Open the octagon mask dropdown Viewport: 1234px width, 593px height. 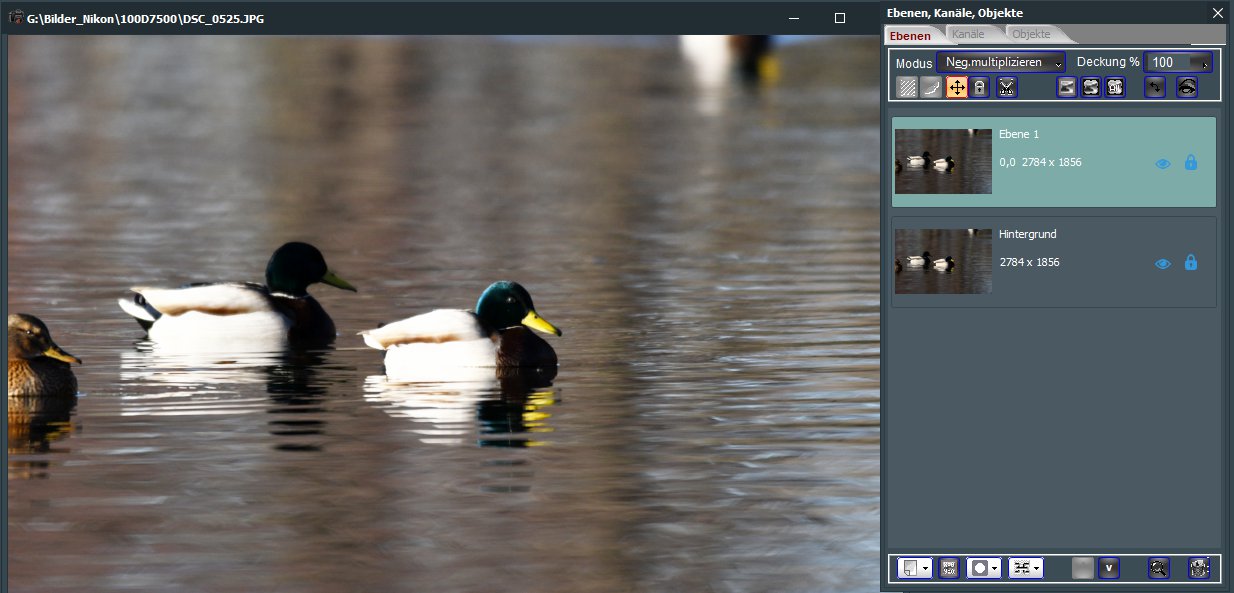point(995,568)
